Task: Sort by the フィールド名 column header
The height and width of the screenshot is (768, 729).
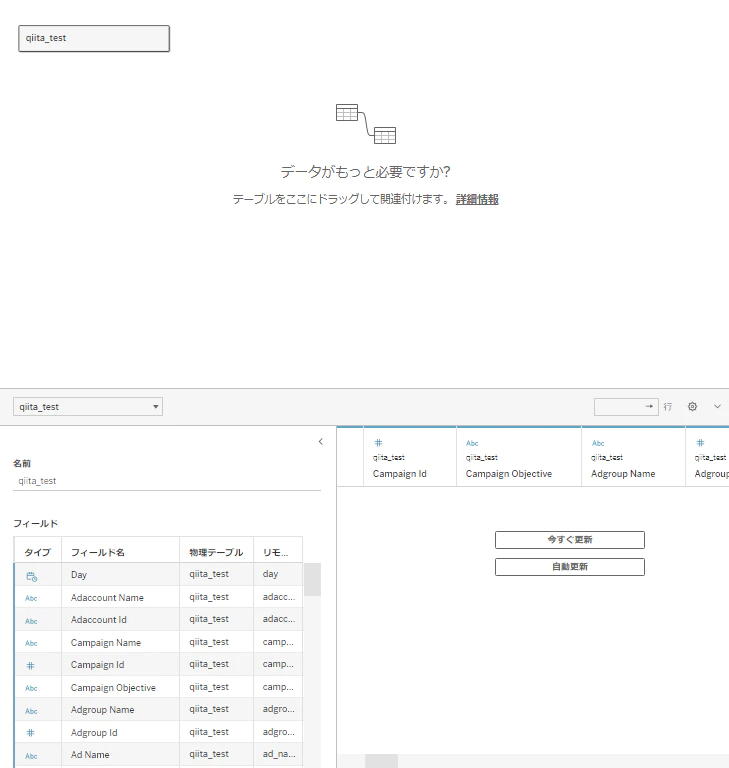Action: click(97, 552)
